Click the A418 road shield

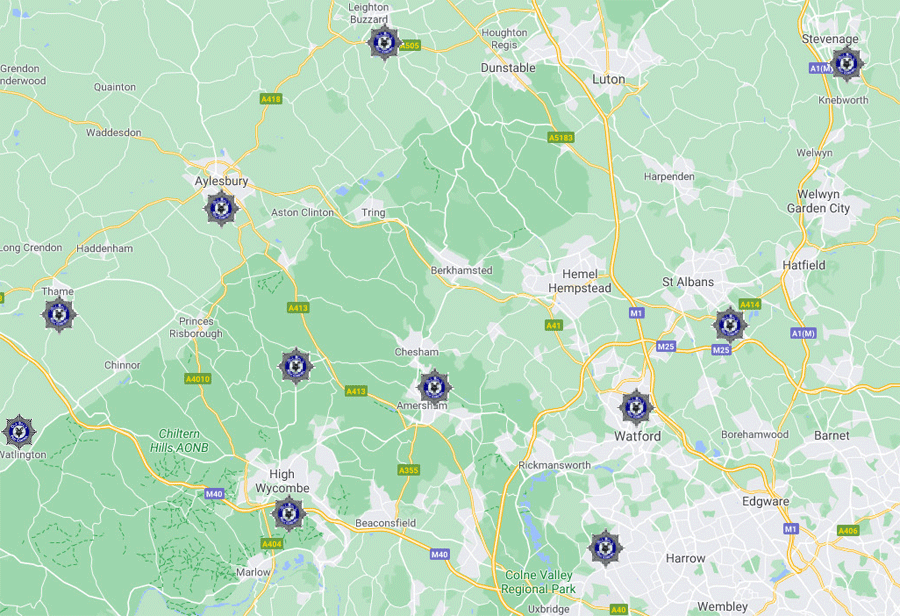(270, 99)
